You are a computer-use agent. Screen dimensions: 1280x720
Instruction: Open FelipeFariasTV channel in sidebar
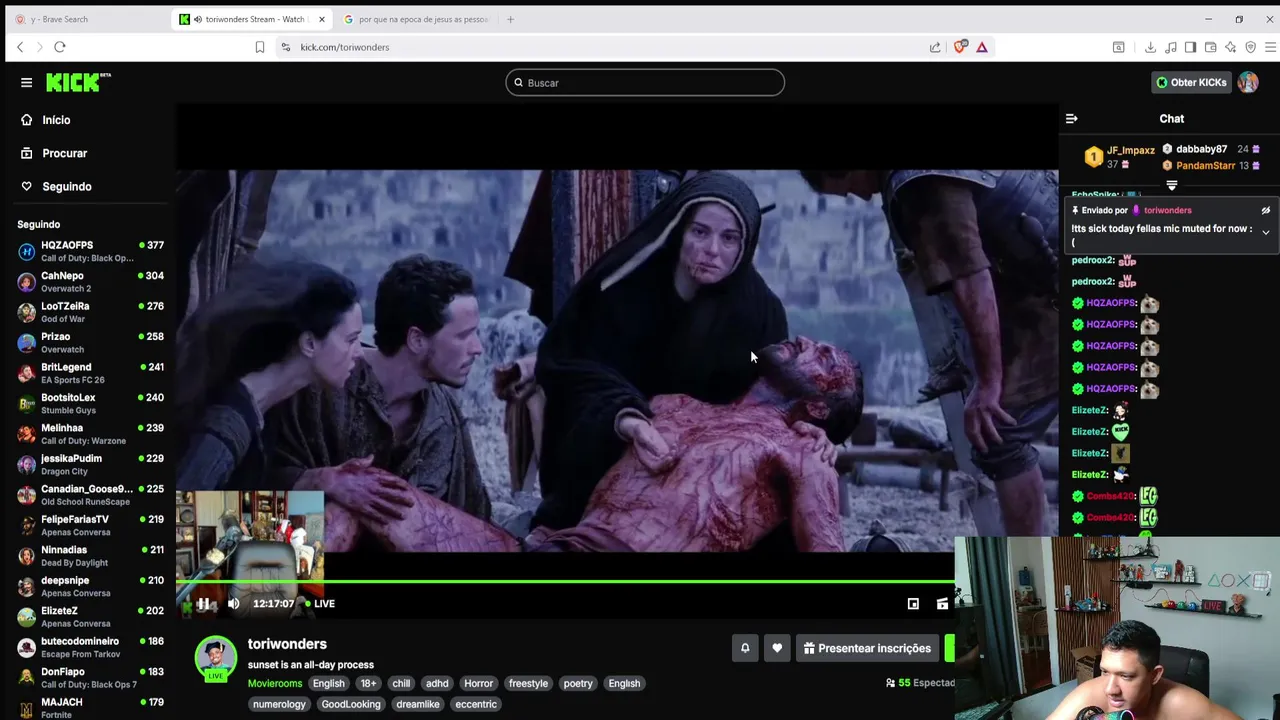(x=90, y=526)
